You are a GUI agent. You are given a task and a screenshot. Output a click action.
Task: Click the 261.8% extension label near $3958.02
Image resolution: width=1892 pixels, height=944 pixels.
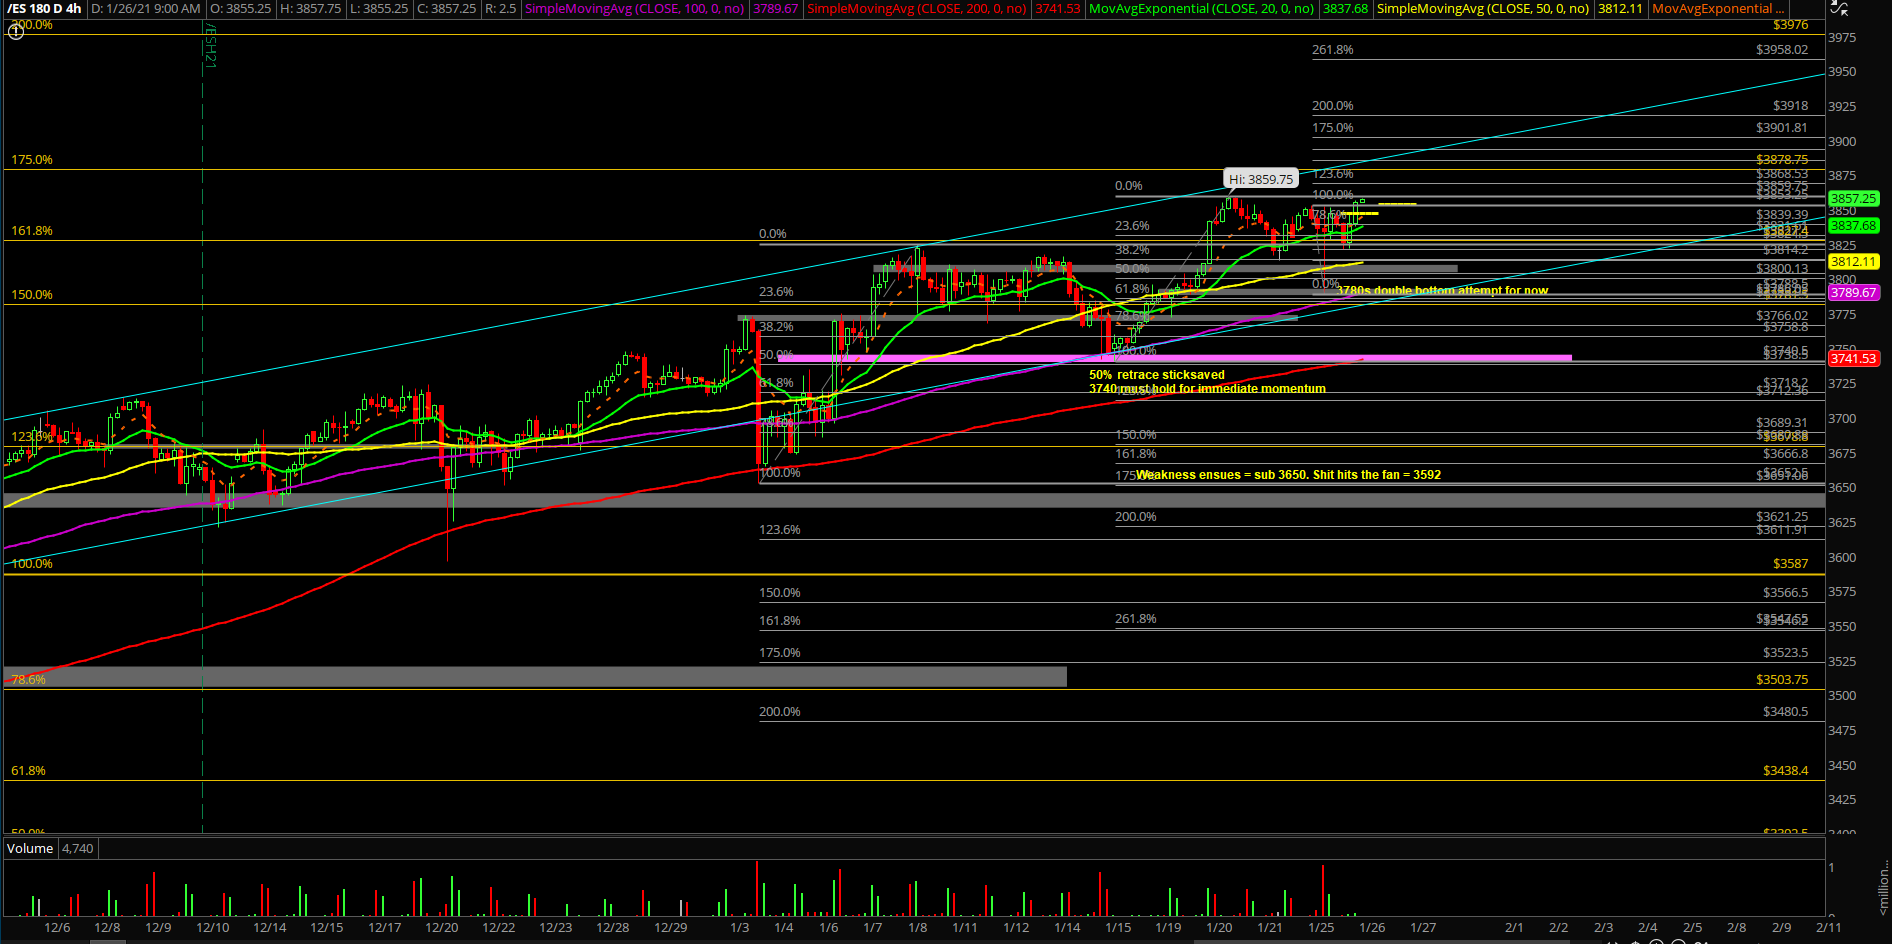(x=1333, y=49)
